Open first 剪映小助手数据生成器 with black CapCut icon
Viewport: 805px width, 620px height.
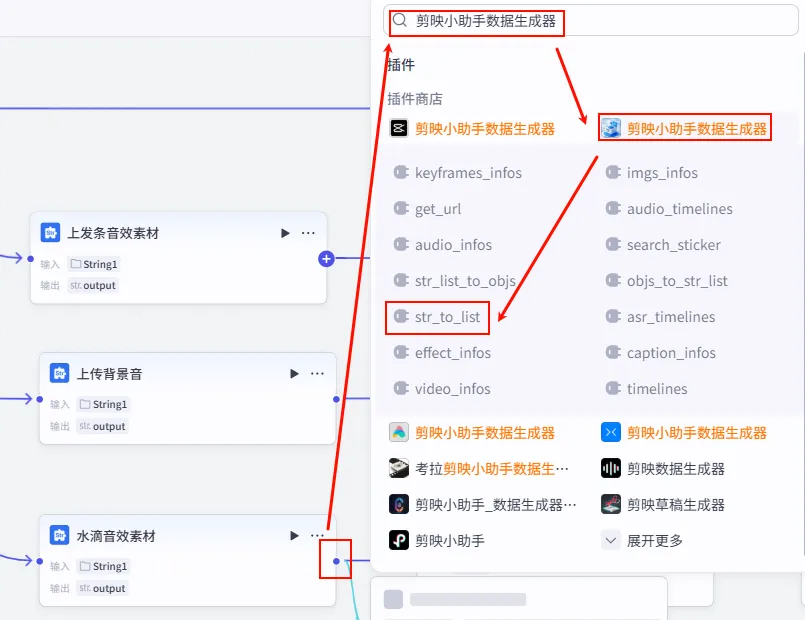[472, 128]
